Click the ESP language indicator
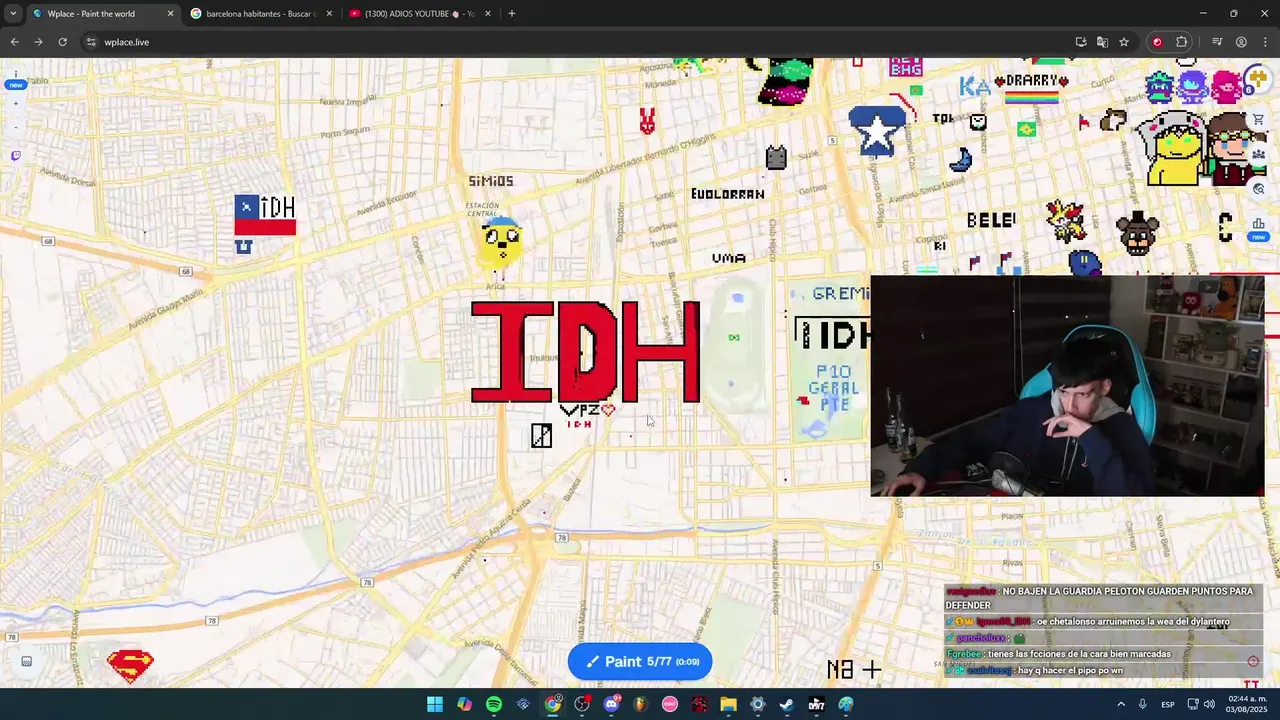Viewport: 1280px width, 720px height. coord(1168,705)
